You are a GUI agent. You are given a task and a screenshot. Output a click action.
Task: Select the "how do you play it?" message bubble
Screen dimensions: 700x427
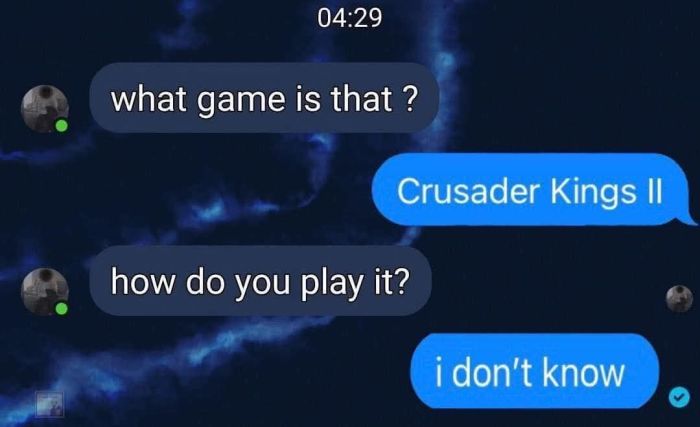coord(260,281)
